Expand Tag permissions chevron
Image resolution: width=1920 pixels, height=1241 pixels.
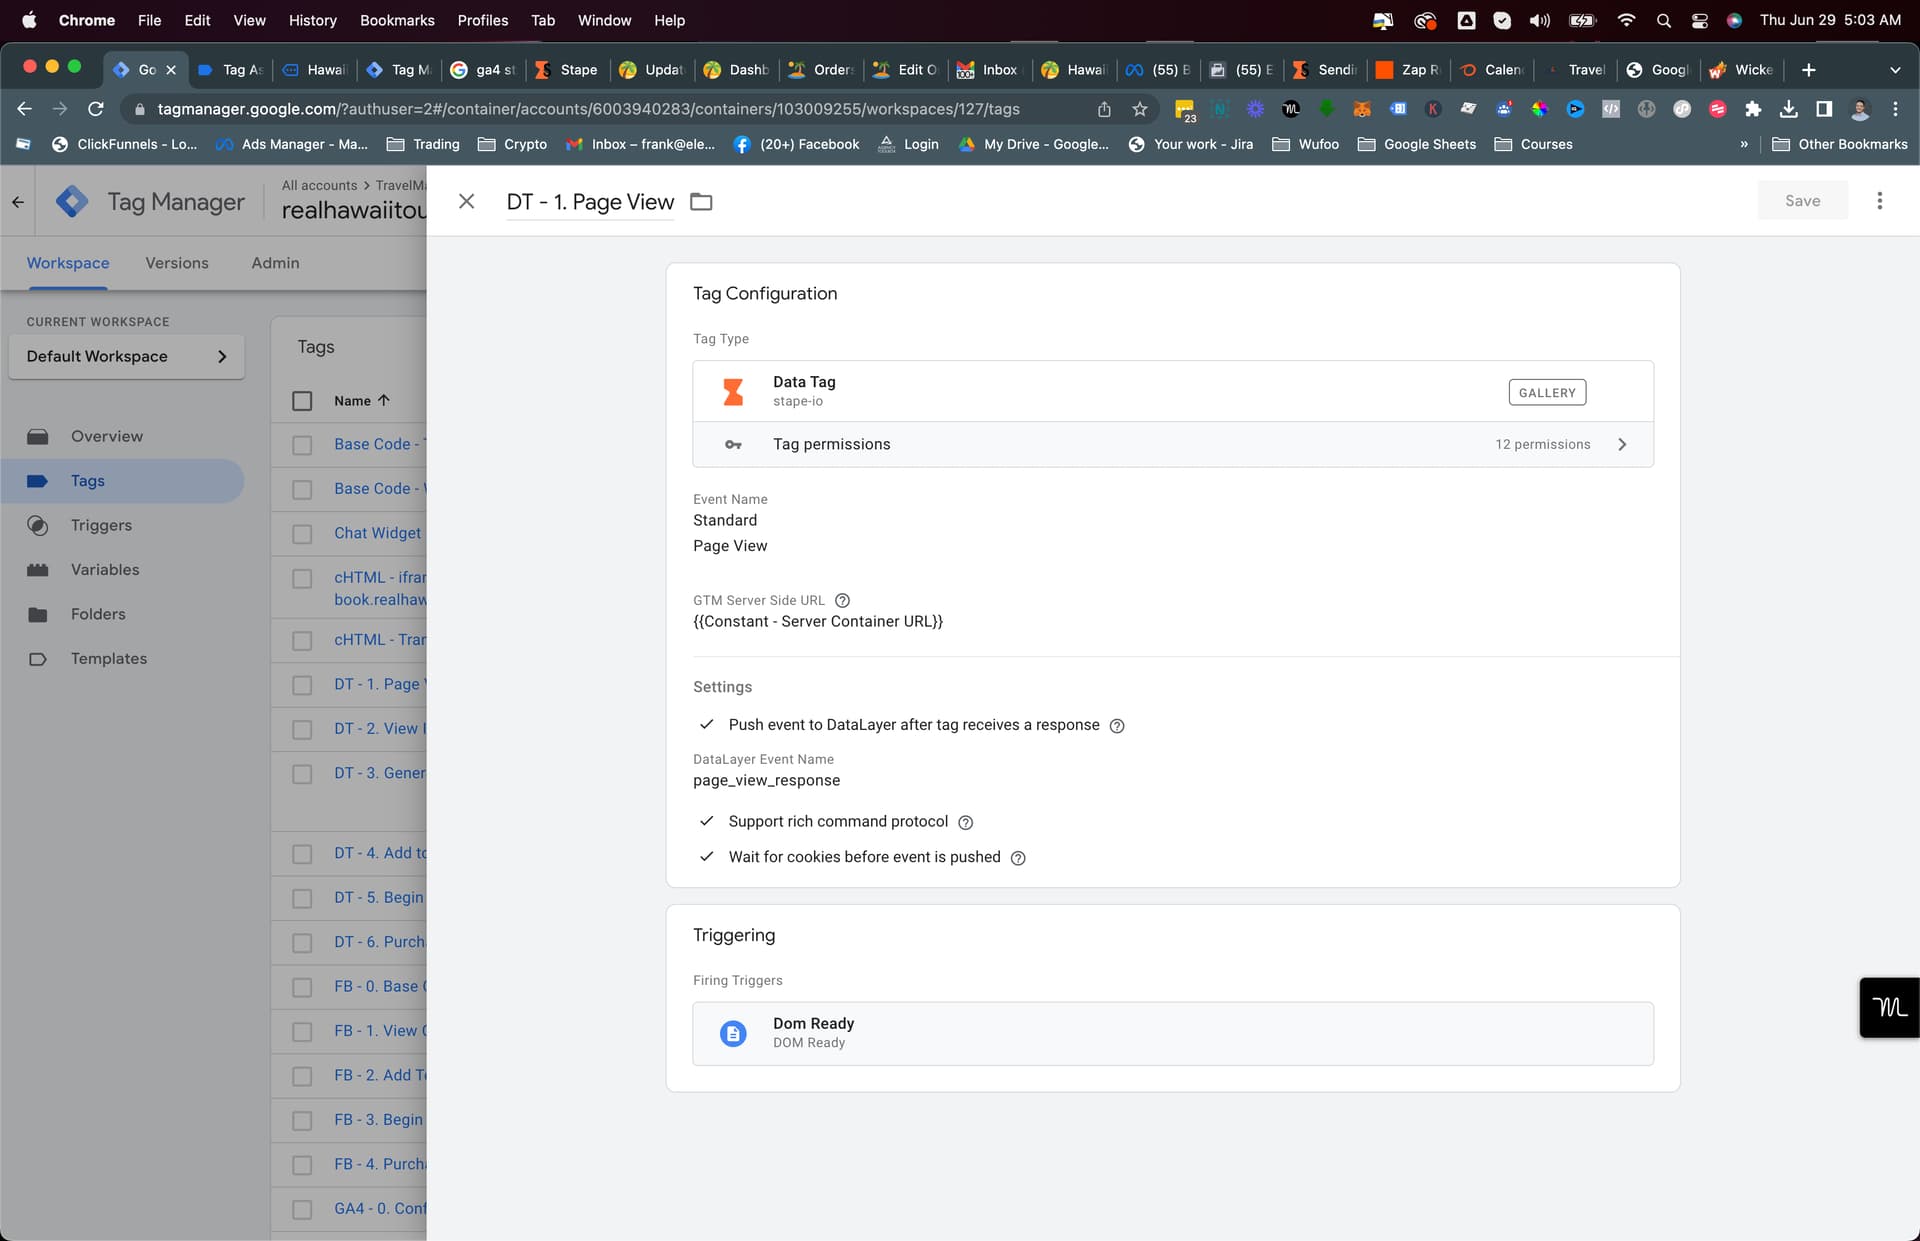tap(1622, 444)
